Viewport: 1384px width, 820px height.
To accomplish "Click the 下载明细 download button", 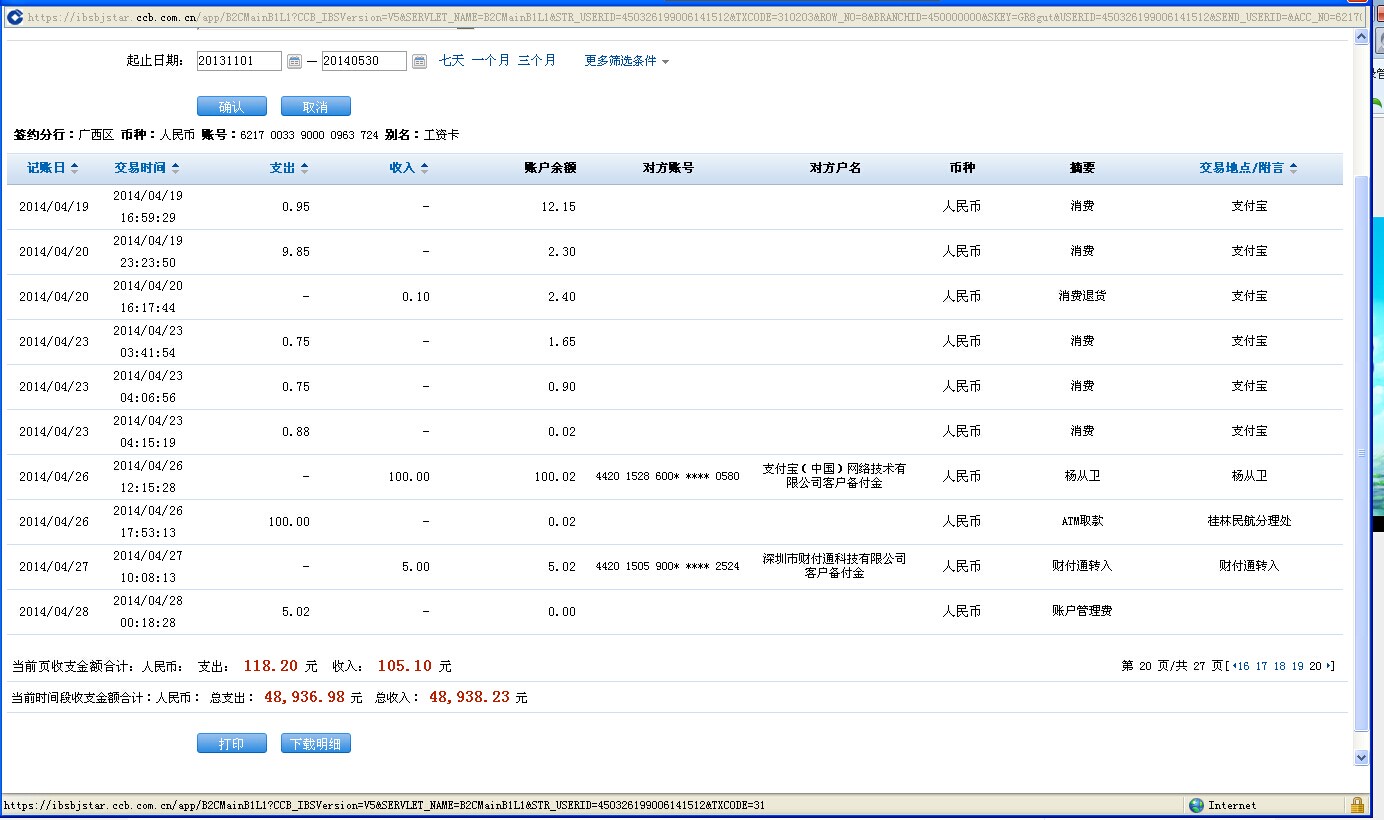I will pos(316,744).
